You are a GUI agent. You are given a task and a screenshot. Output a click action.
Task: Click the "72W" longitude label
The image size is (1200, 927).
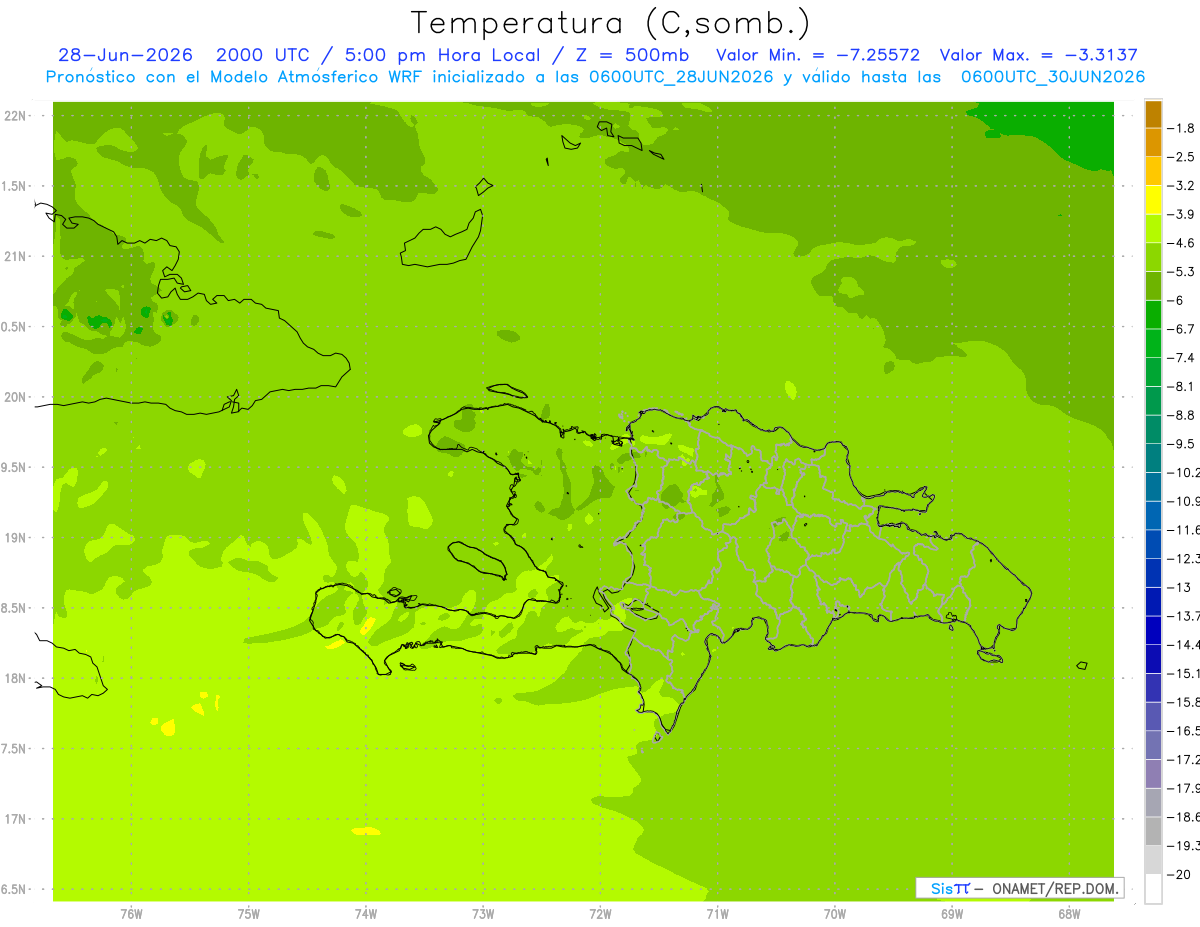[600, 913]
